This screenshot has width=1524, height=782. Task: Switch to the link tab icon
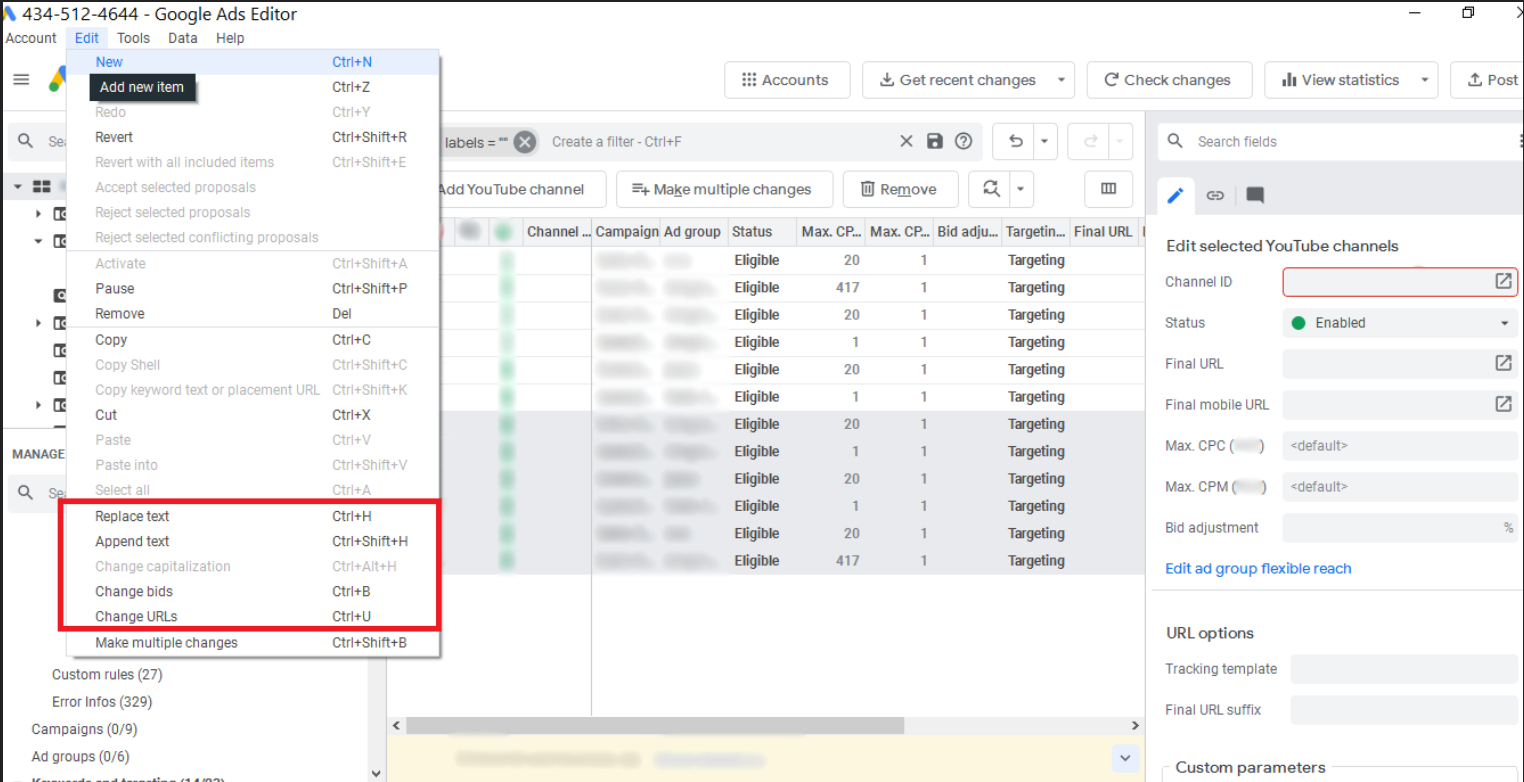click(x=1215, y=195)
